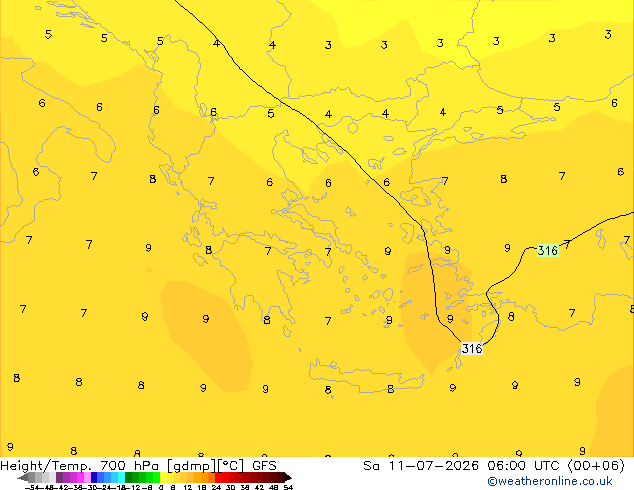This screenshot has width=634, height=490.
Task: Click the 'Sa 11-07-2026 06:00 UTC' timestamp
Action: 463,466
